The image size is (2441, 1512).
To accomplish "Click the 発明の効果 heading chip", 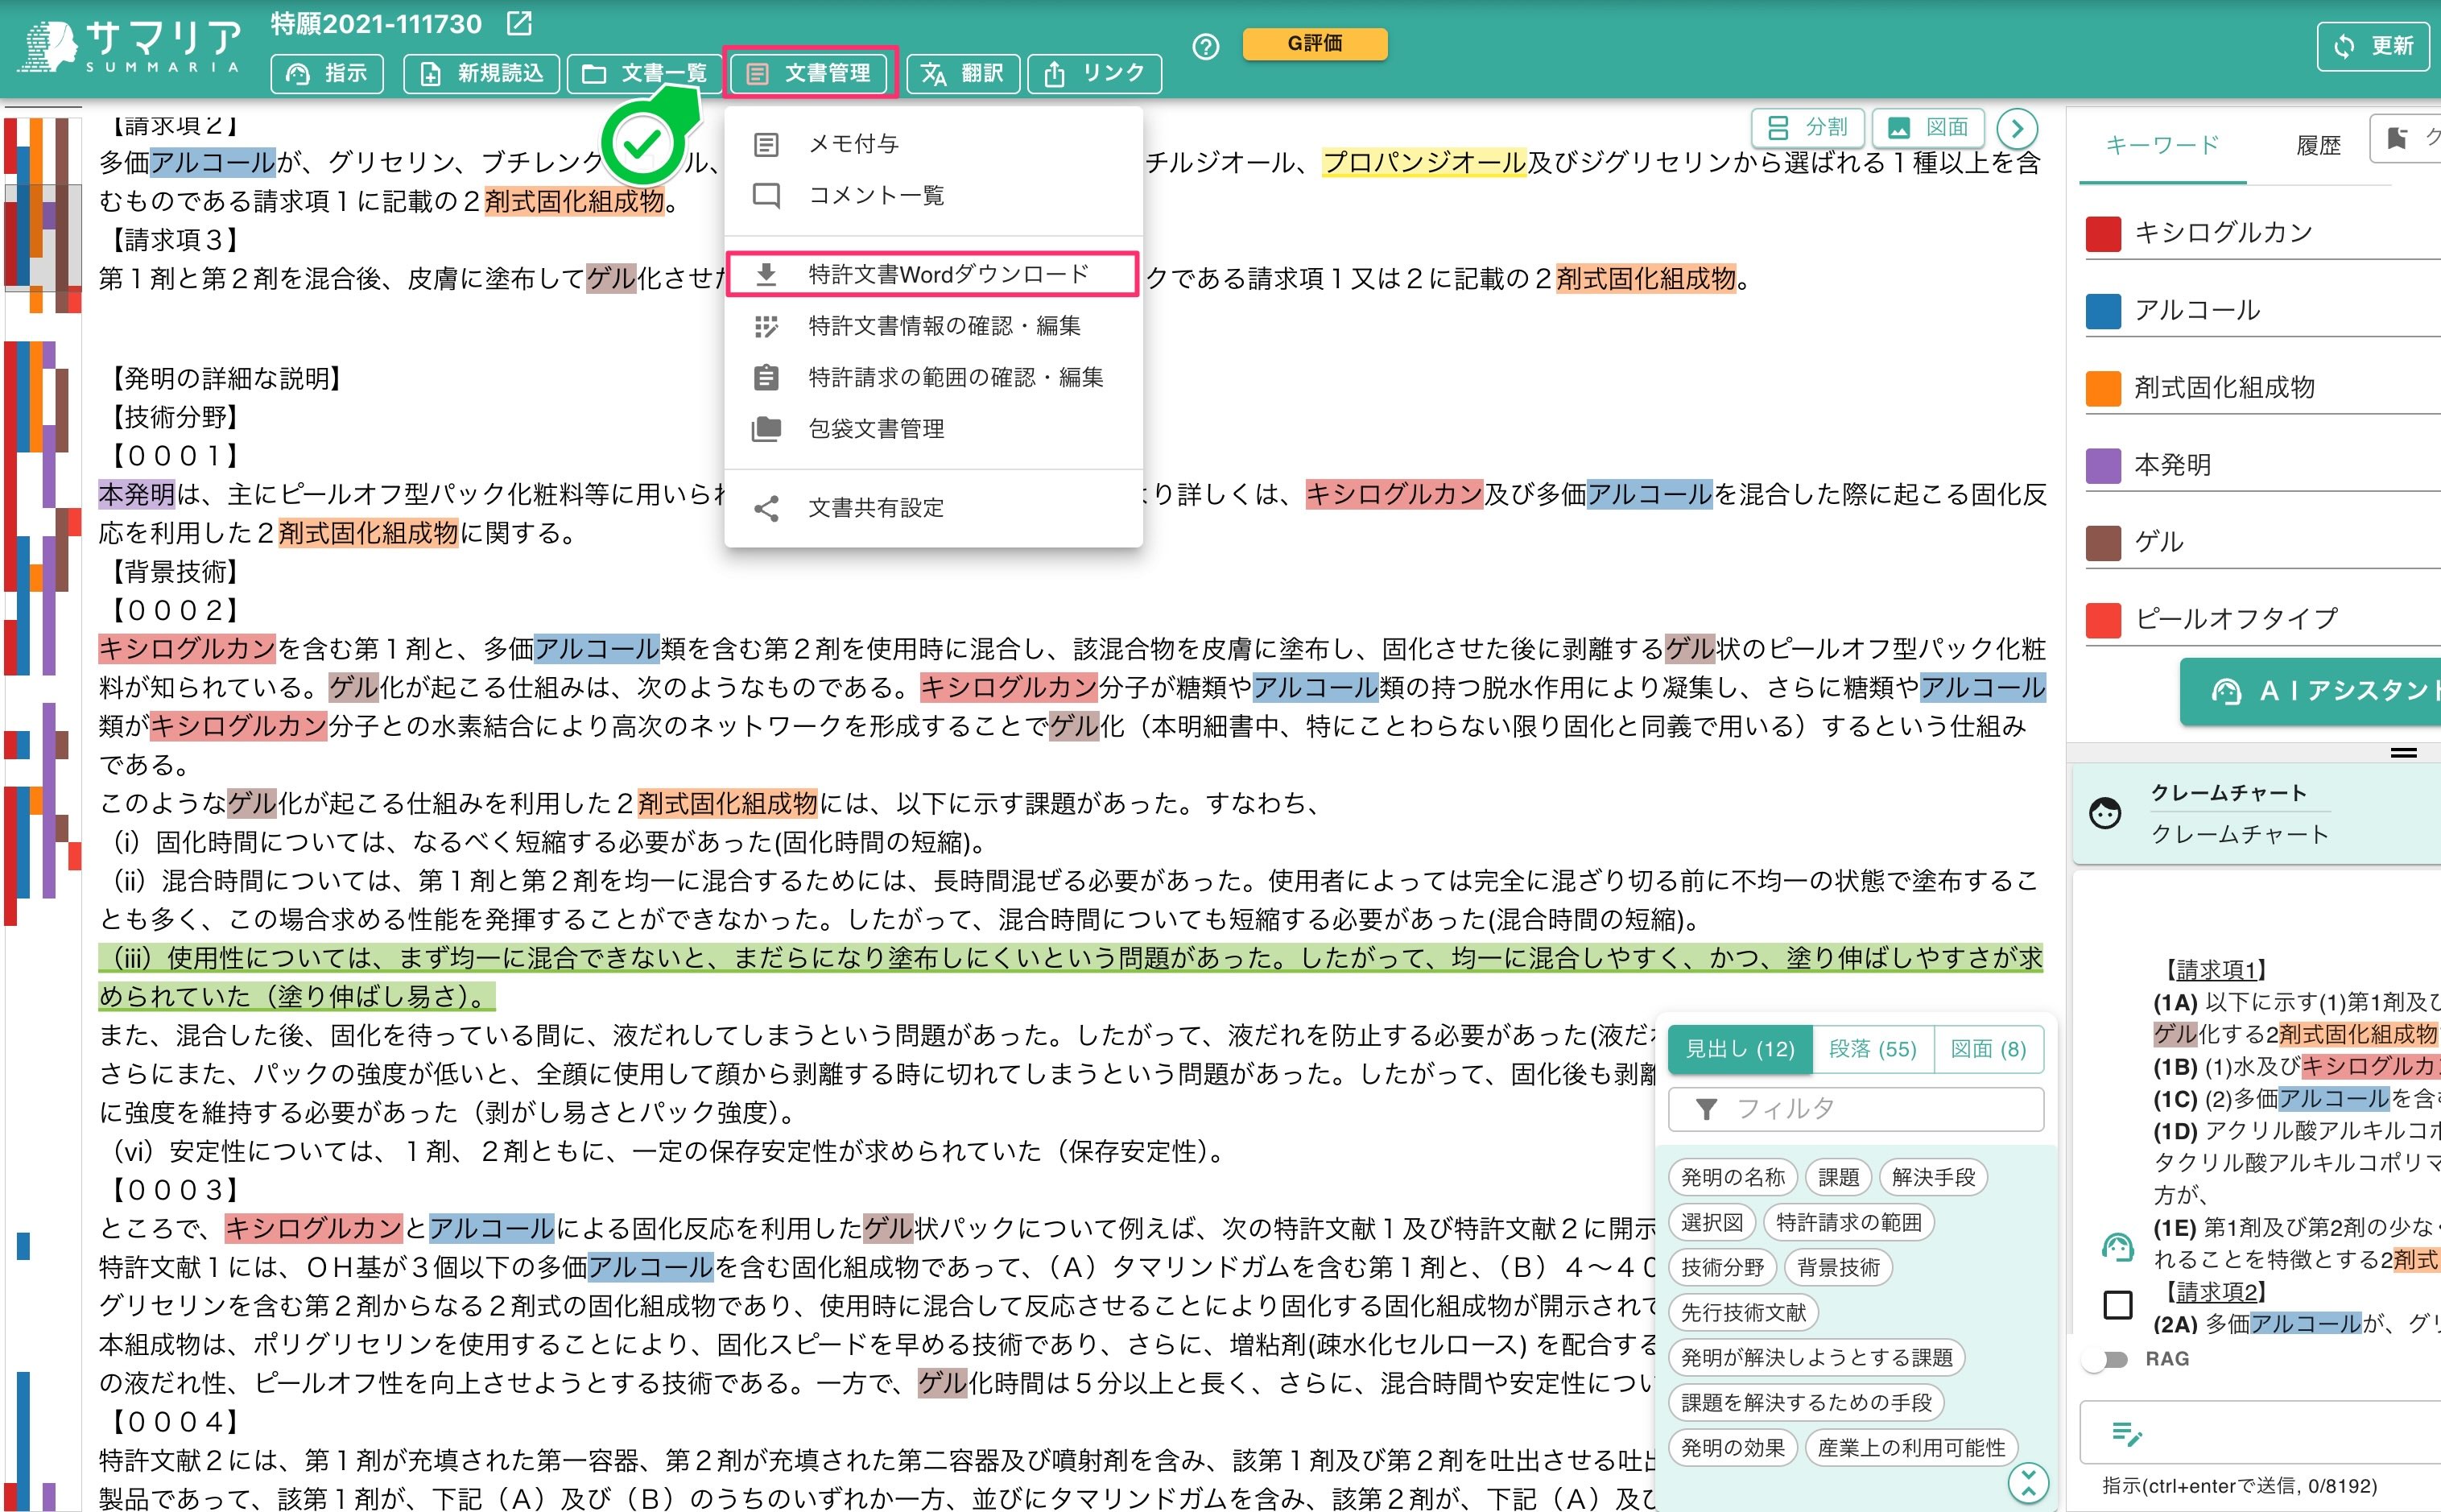I will point(1733,1448).
